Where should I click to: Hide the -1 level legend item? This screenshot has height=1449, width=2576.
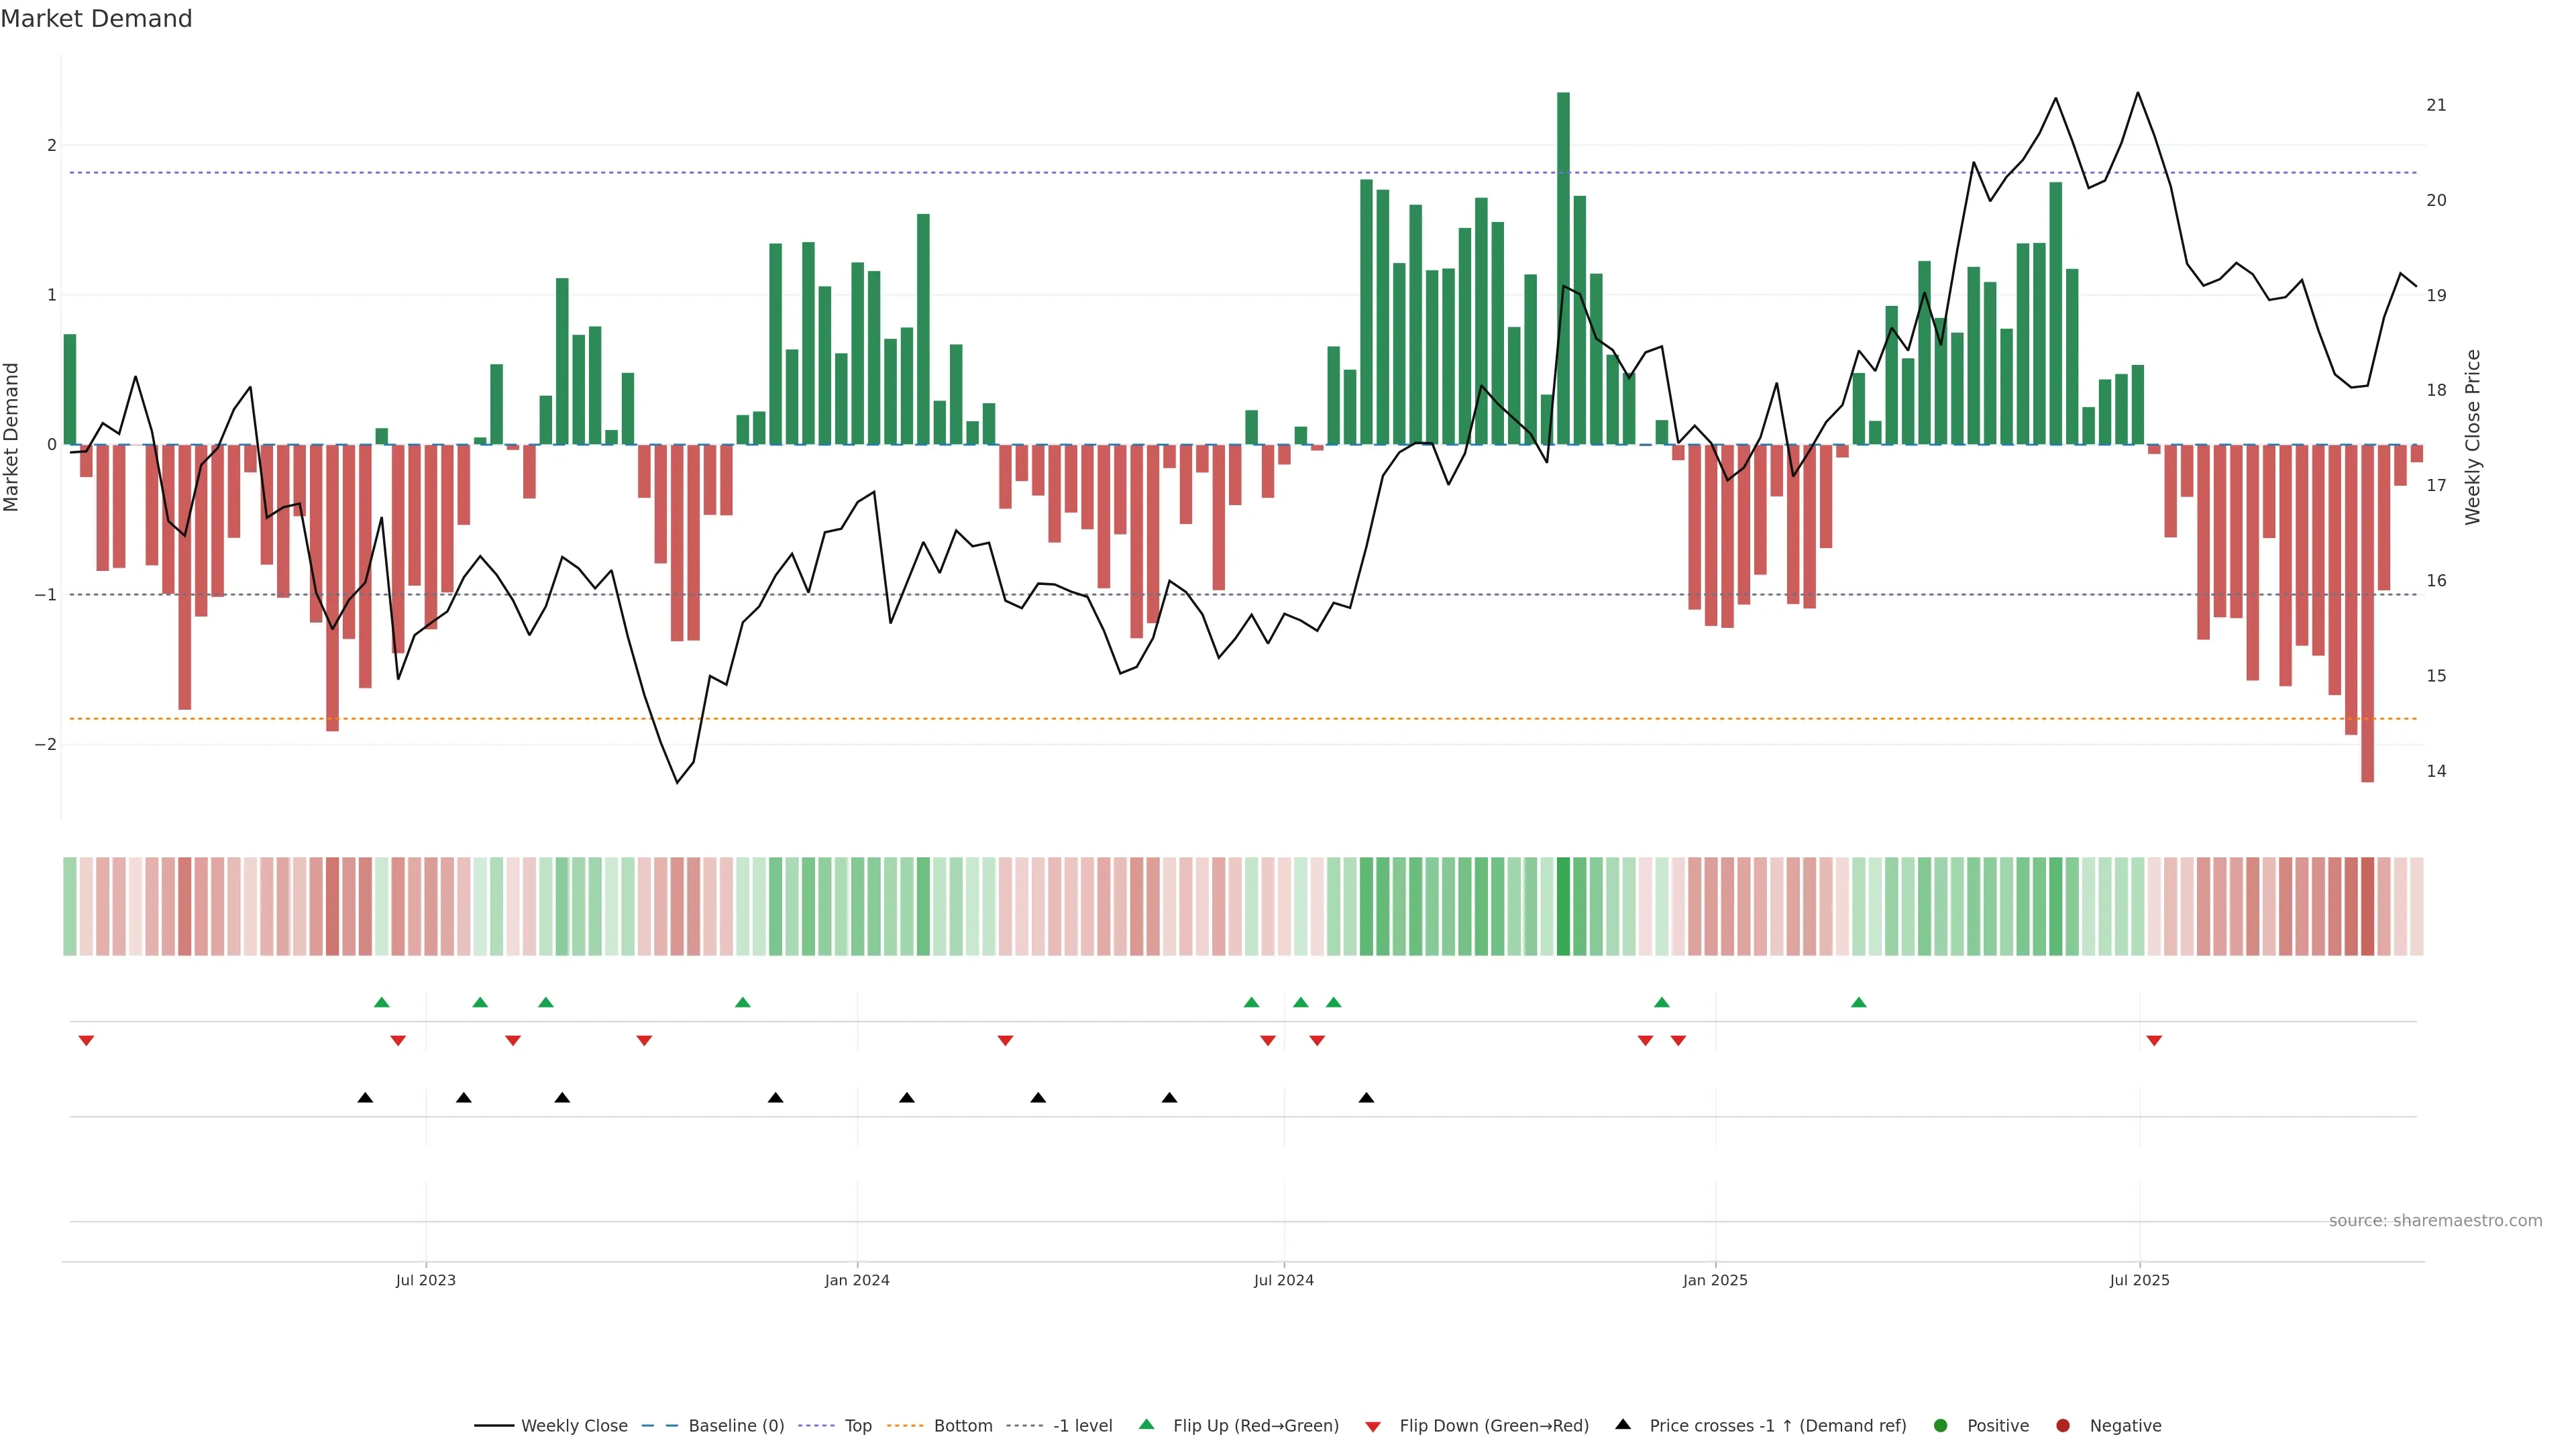coord(1082,1425)
